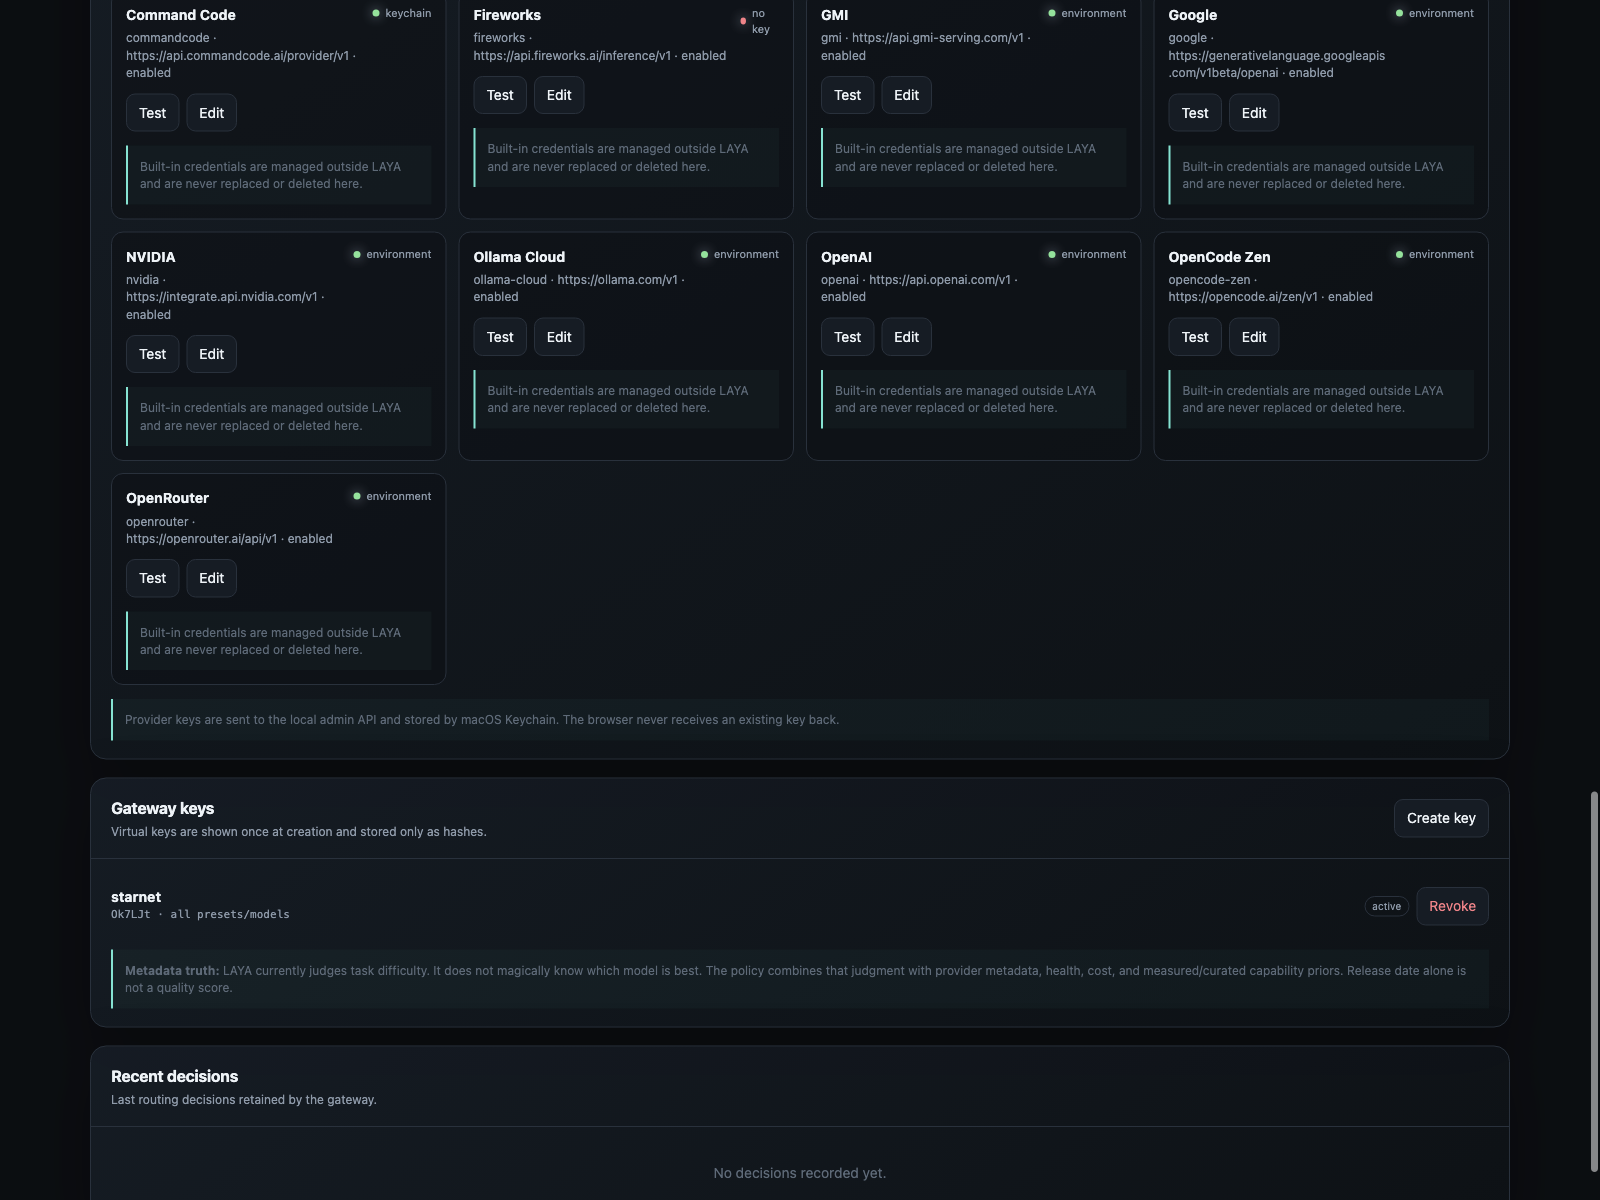Click the opencode.ai/zen/v1 URL text

pos(1243,297)
